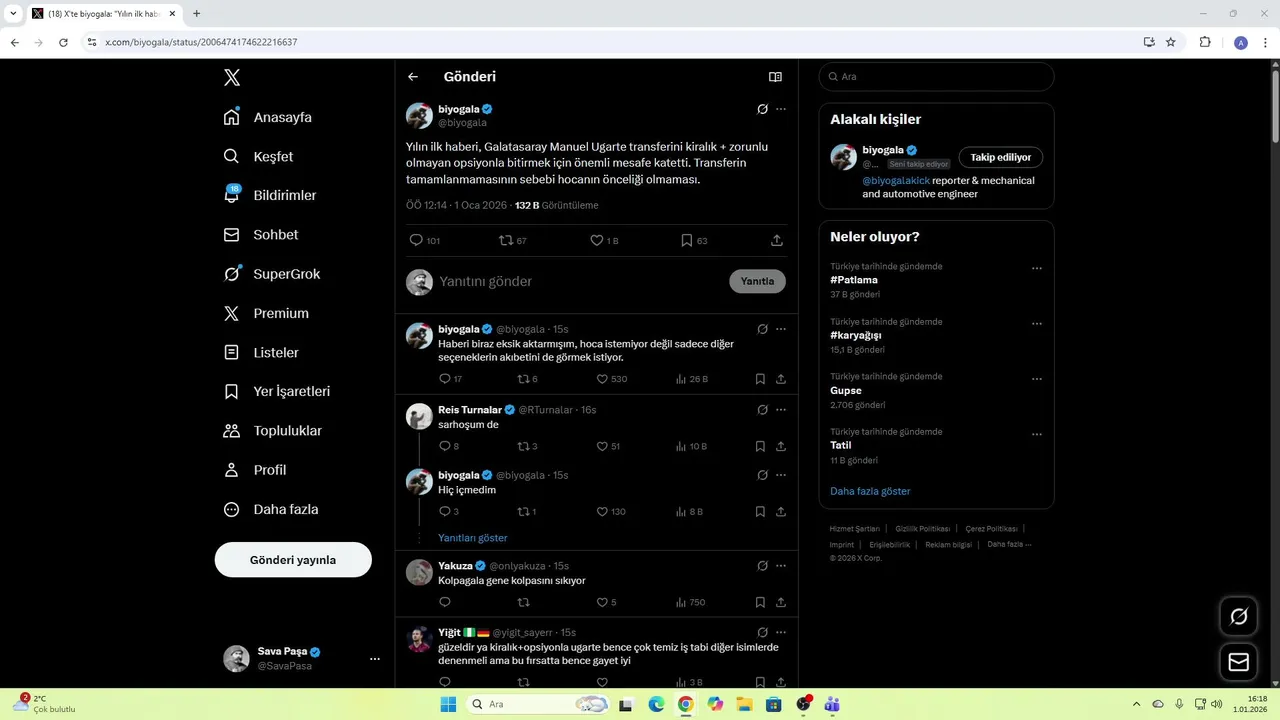This screenshot has height=720, width=1280.
Task: Open Topluluklar in the sidebar
Action: tap(273, 431)
